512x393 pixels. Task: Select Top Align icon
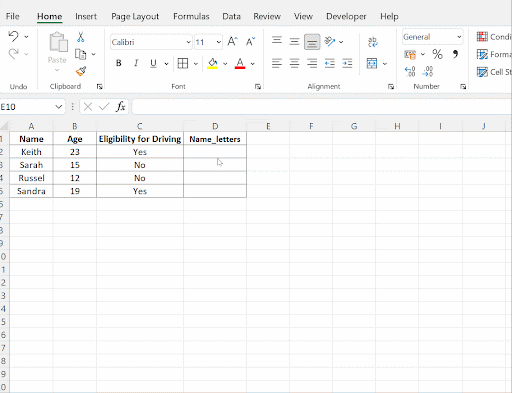(277, 40)
